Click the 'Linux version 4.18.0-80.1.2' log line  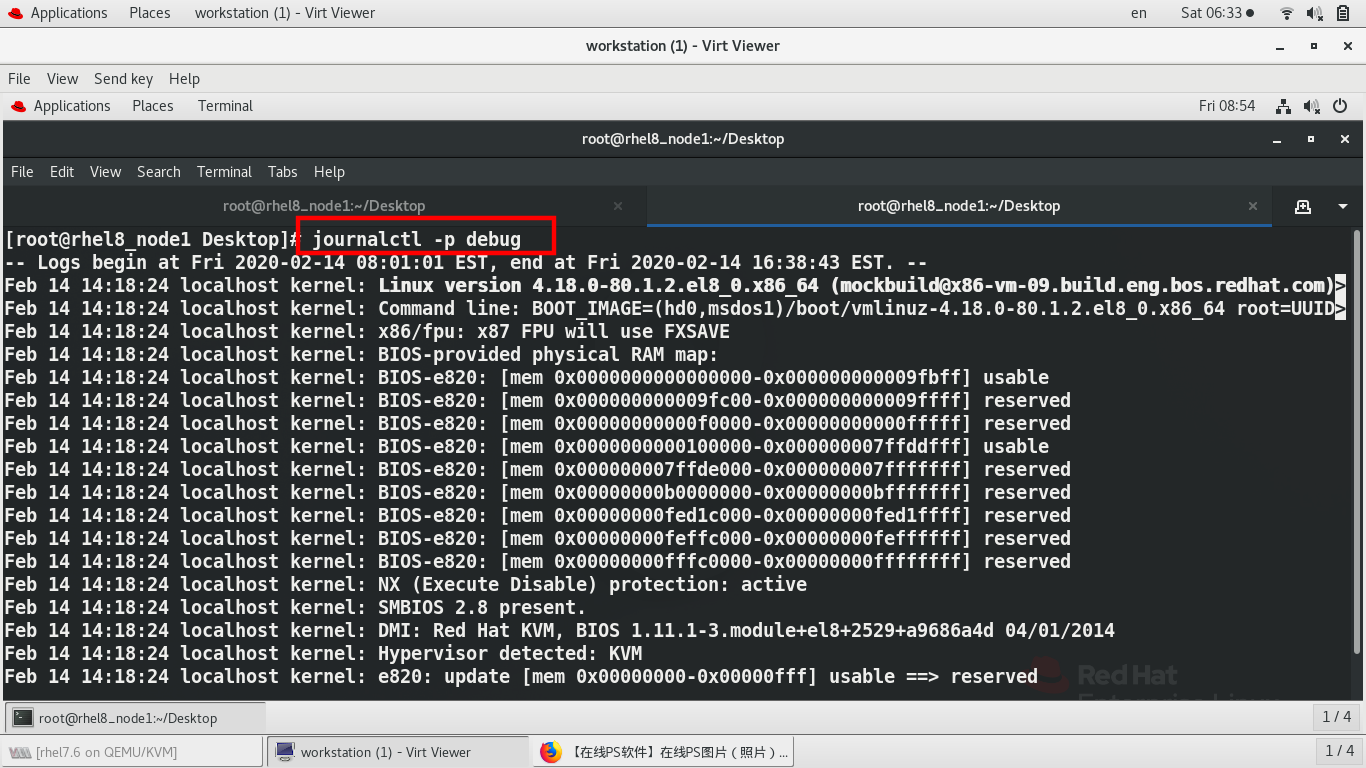(x=675, y=286)
